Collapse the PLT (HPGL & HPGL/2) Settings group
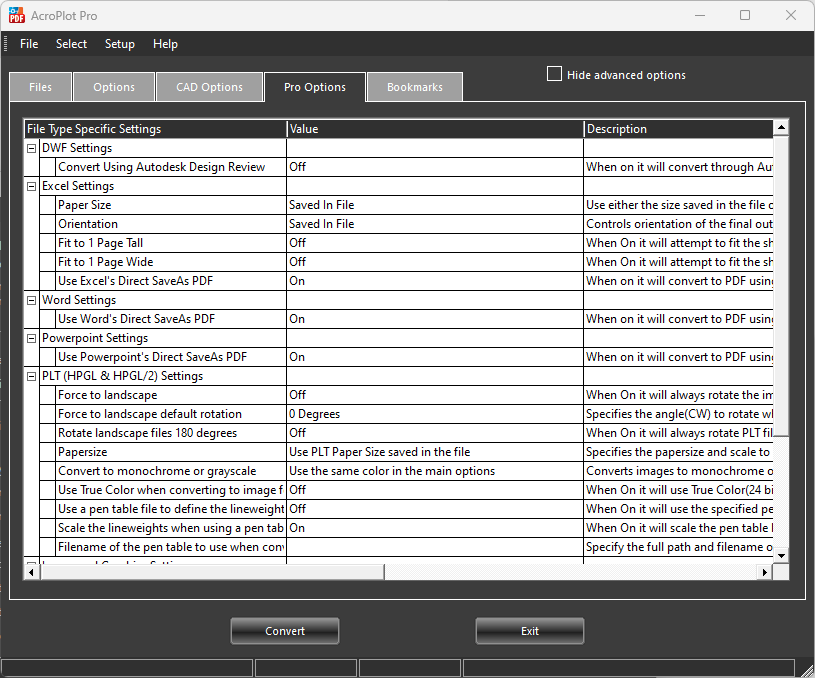 (x=32, y=376)
